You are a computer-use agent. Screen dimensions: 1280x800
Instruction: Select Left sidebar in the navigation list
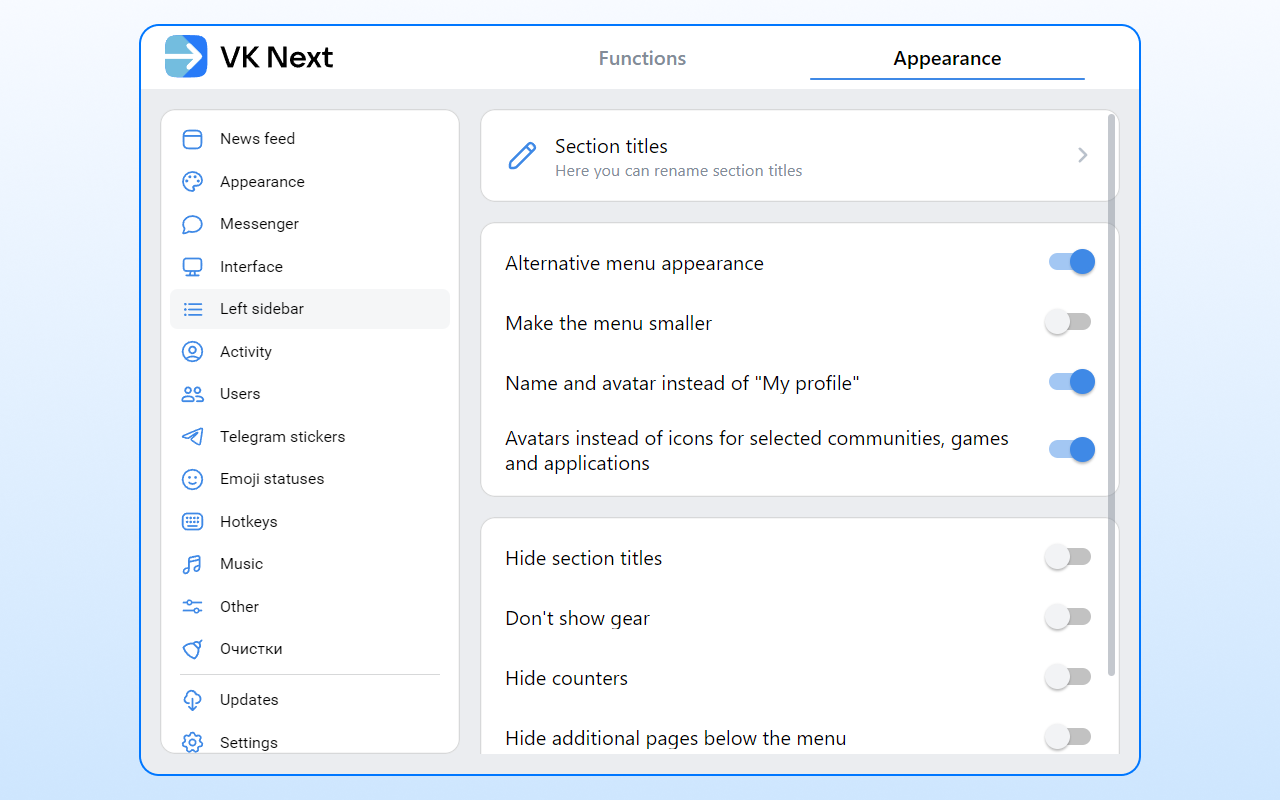click(260, 309)
